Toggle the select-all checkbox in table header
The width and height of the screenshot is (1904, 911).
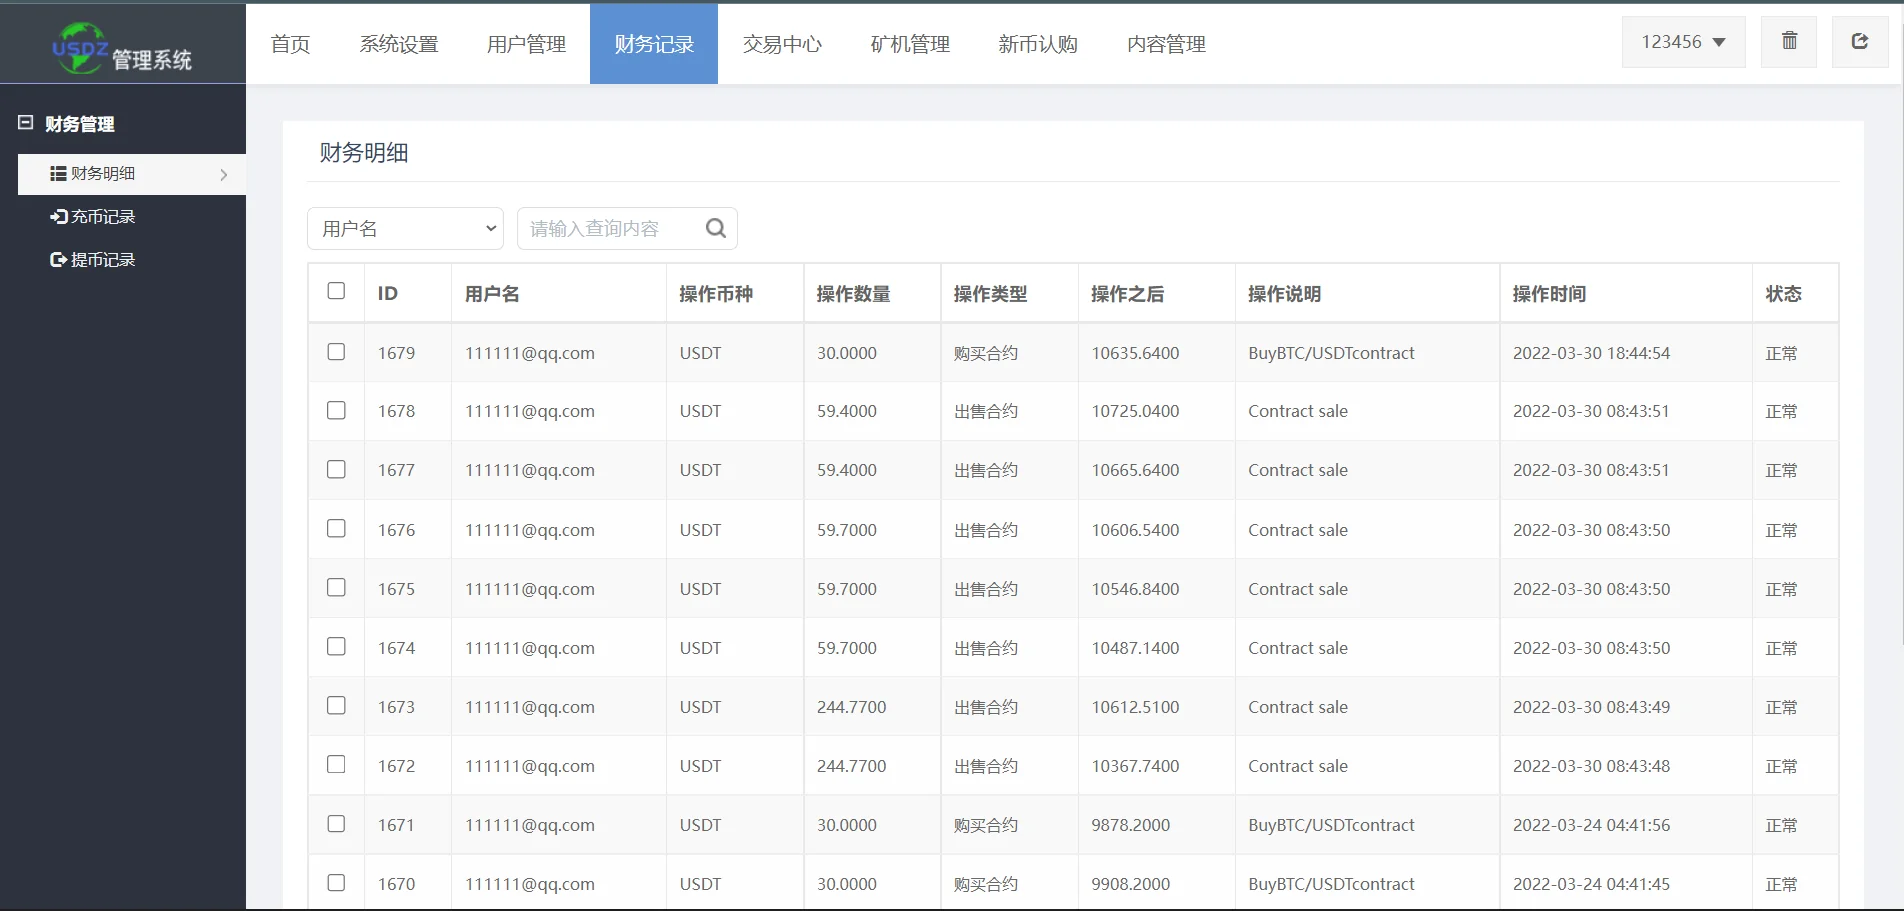point(336,291)
